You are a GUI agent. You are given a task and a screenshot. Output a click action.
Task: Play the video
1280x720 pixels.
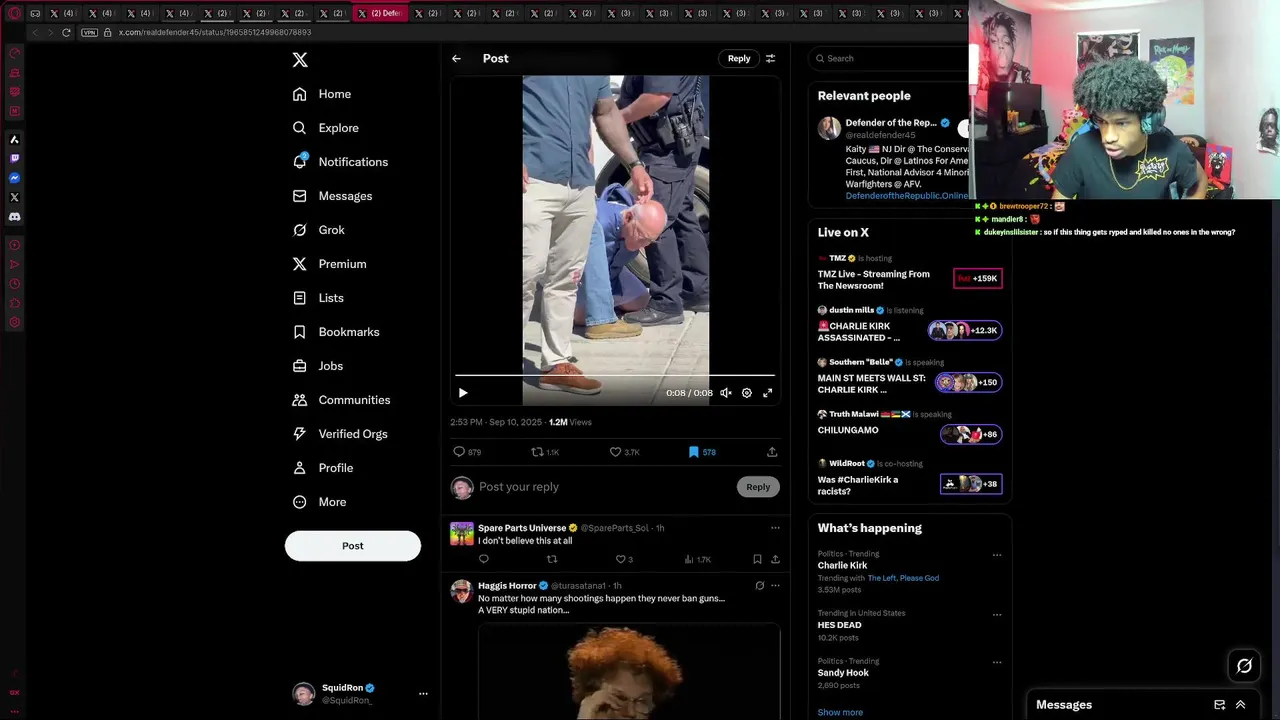click(x=462, y=393)
